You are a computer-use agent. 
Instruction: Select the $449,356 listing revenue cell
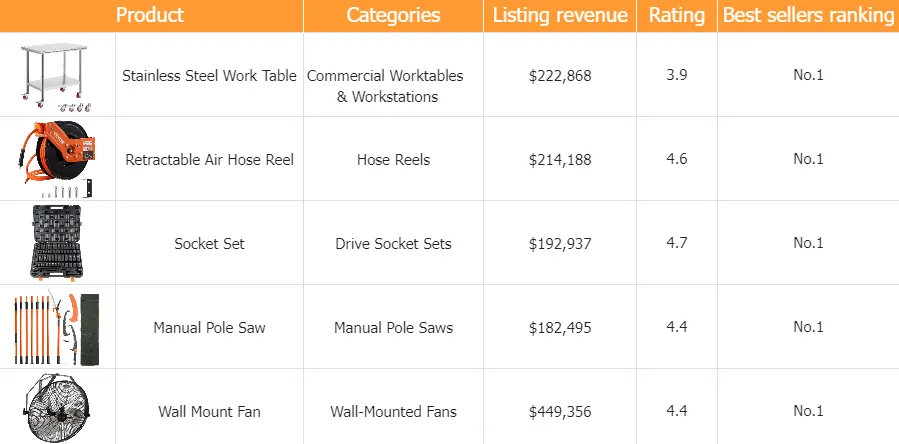(560, 412)
